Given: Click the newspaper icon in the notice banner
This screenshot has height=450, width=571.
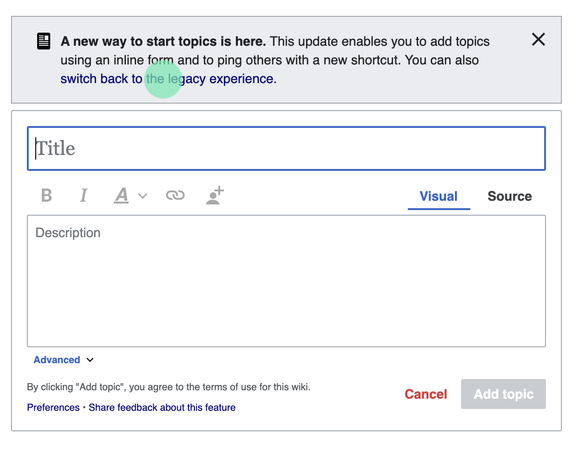Looking at the screenshot, I should click(x=44, y=41).
